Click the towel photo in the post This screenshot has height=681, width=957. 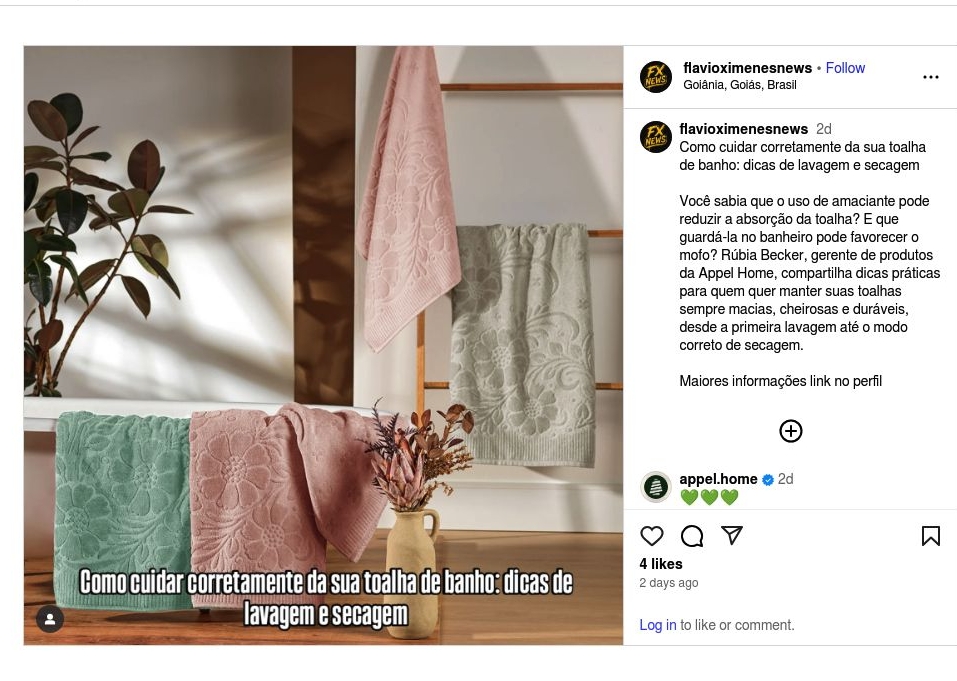(323, 345)
